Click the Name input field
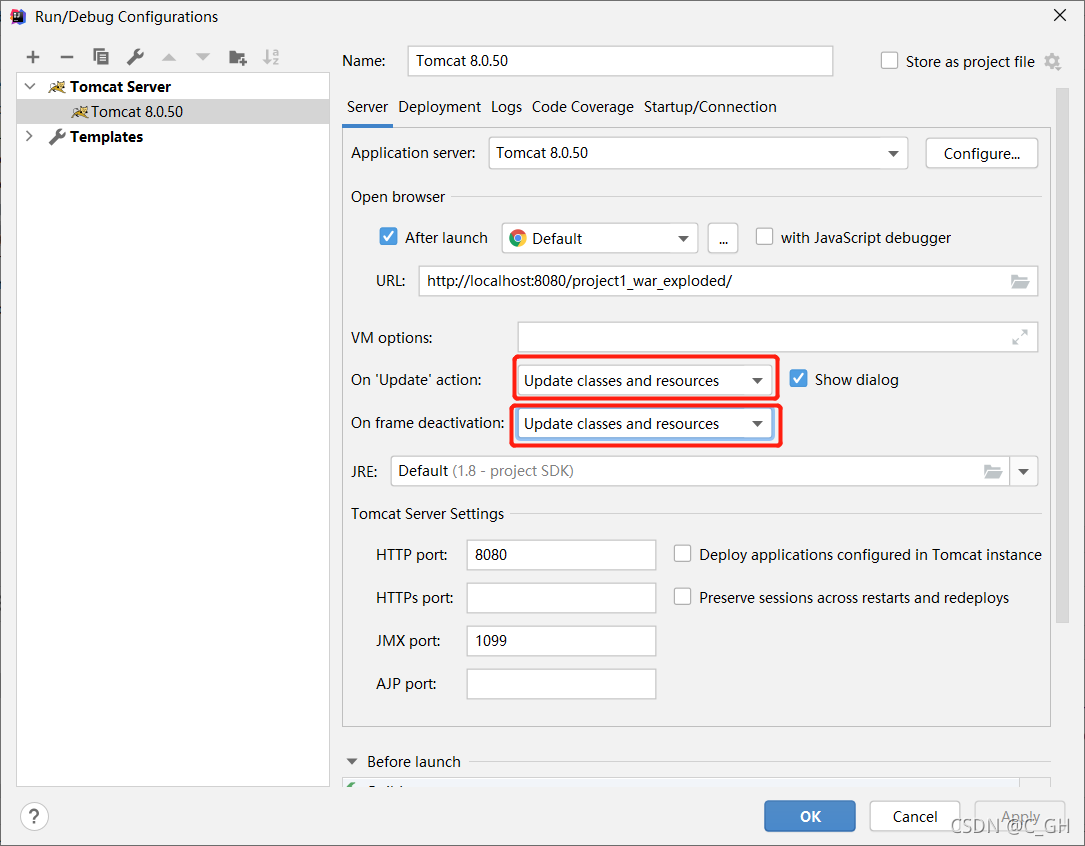 coord(621,61)
